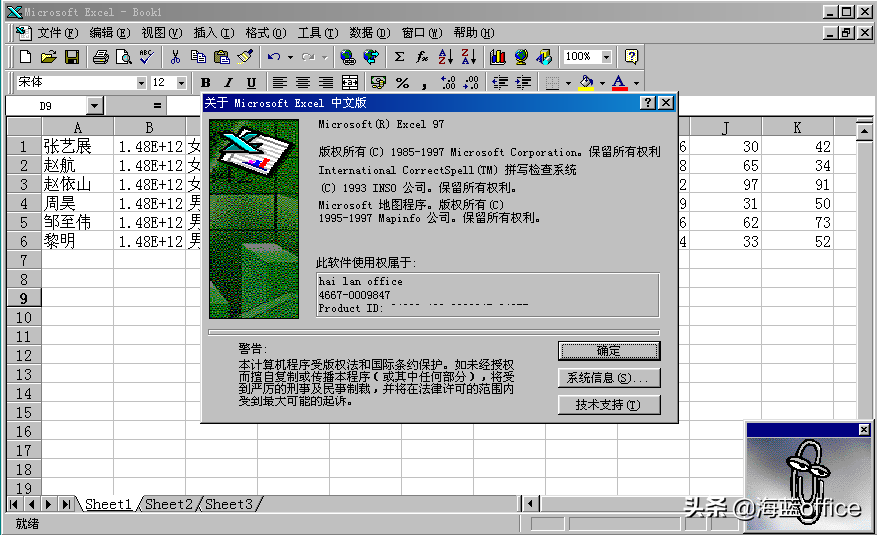Image resolution: width=877 pixels, height=535 pixels.
Task: Click Merge and Center icon
Action: (x=350, y=83)
